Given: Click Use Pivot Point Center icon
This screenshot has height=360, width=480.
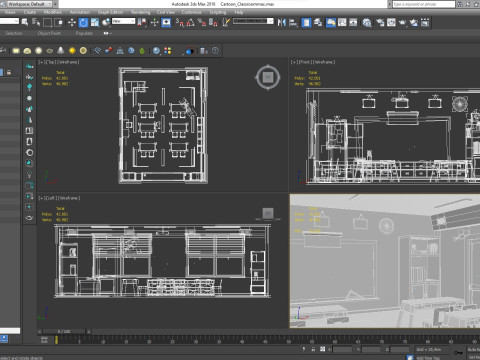Looking at the screenshot, I should coord(142,22).
